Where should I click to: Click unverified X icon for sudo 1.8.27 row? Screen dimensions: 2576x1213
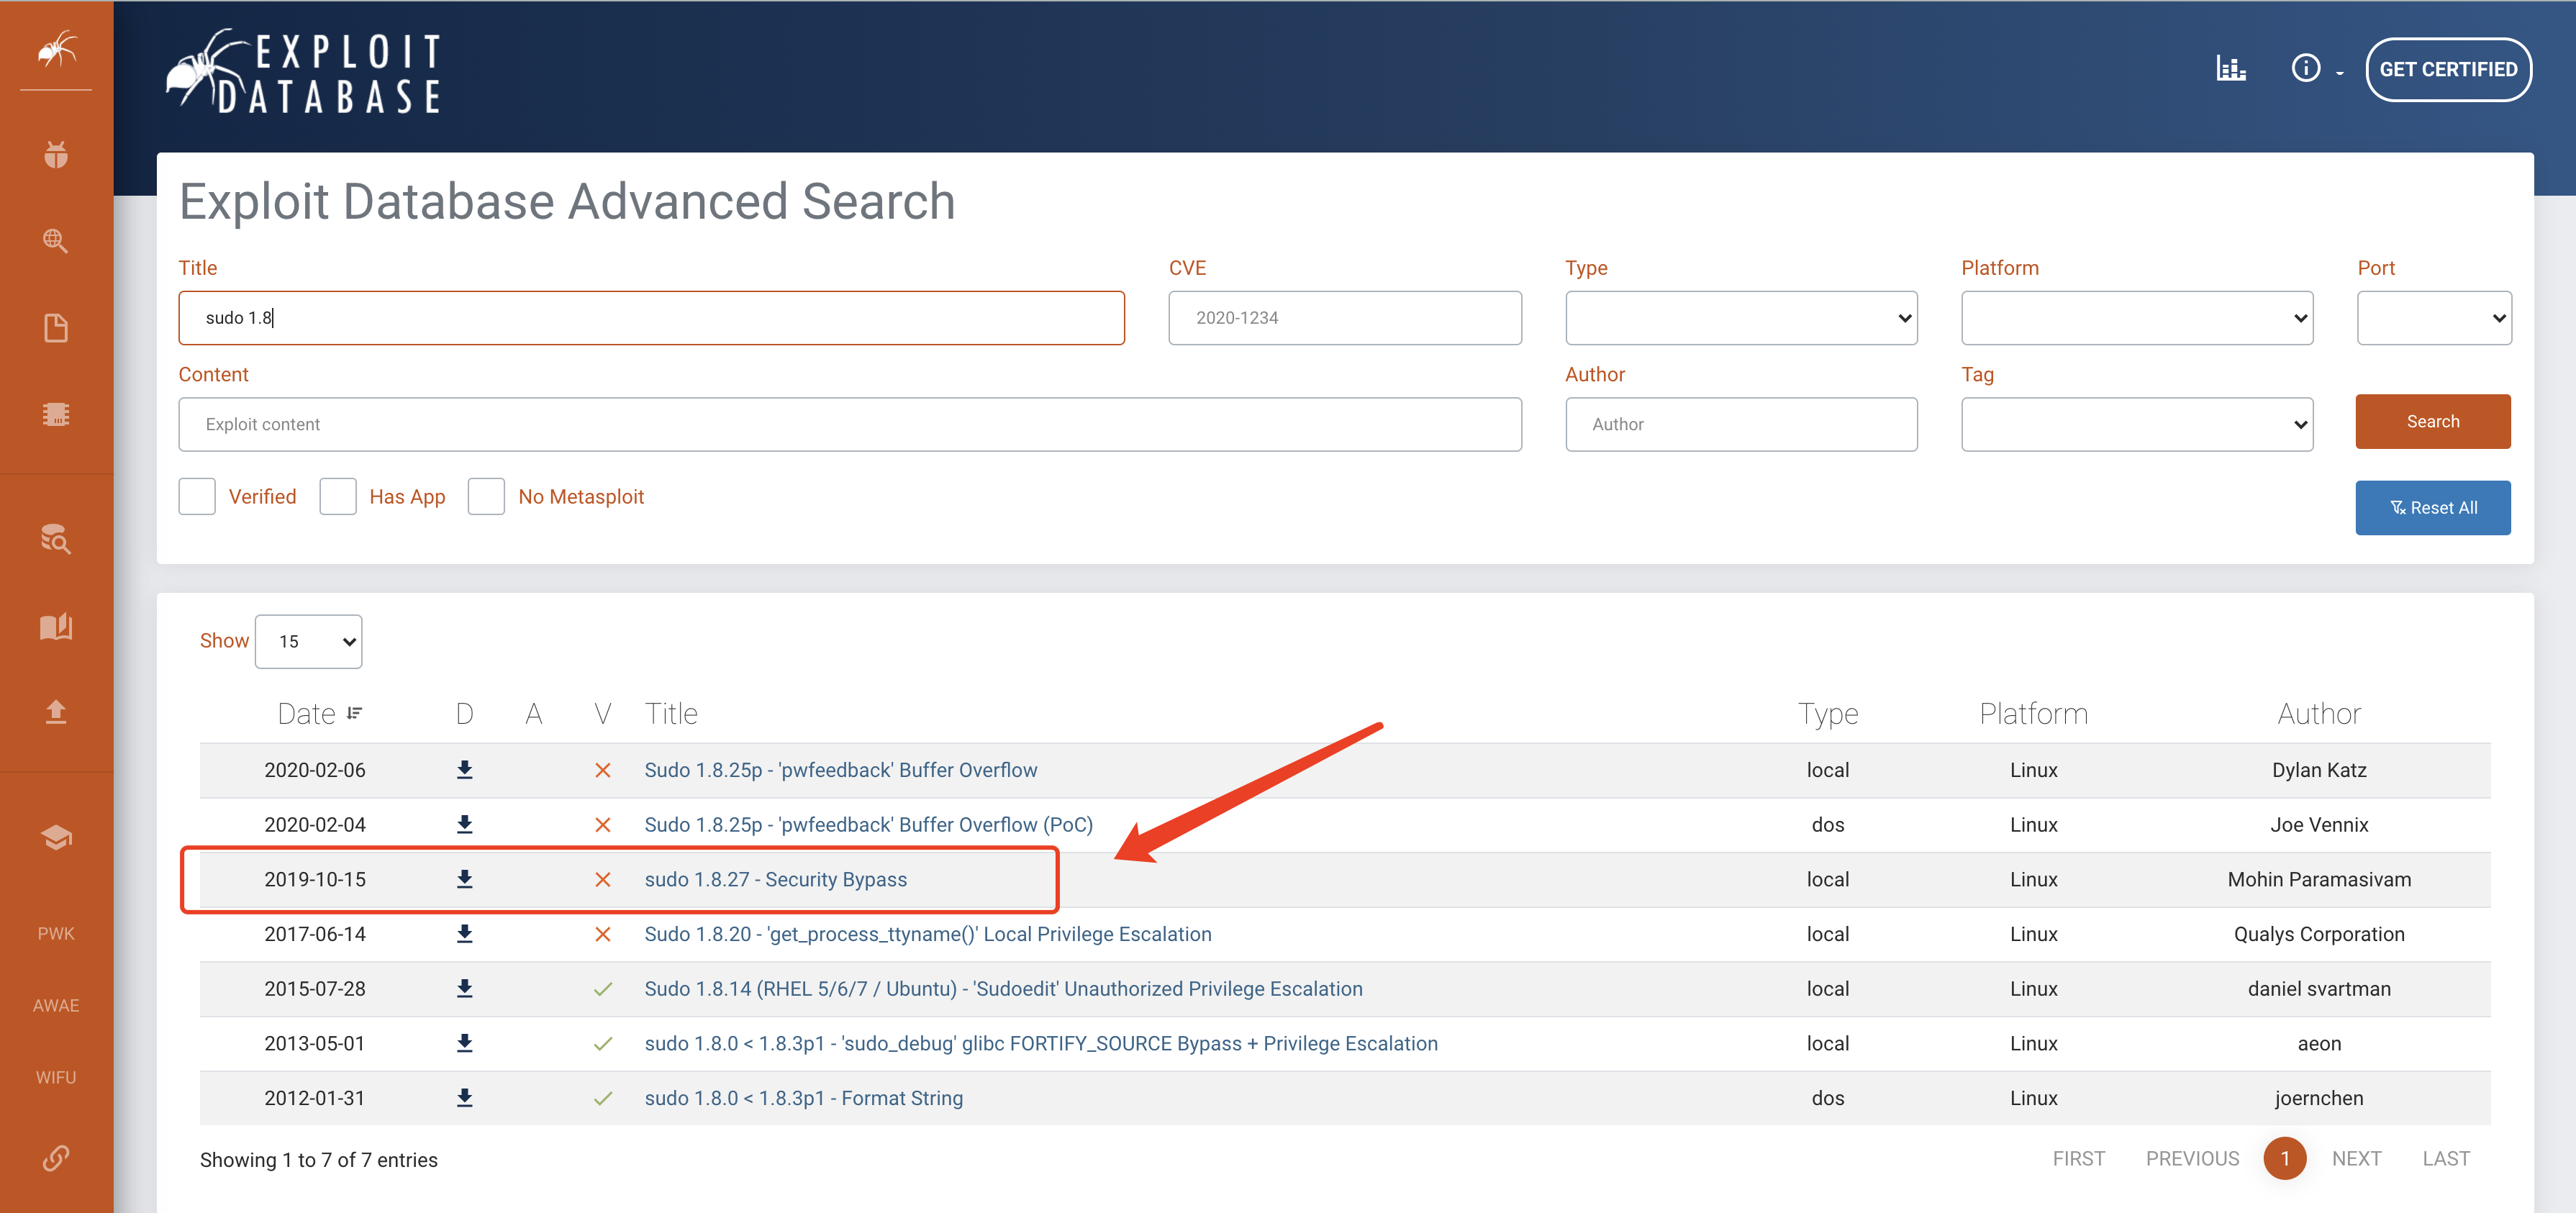click(603, 880)
